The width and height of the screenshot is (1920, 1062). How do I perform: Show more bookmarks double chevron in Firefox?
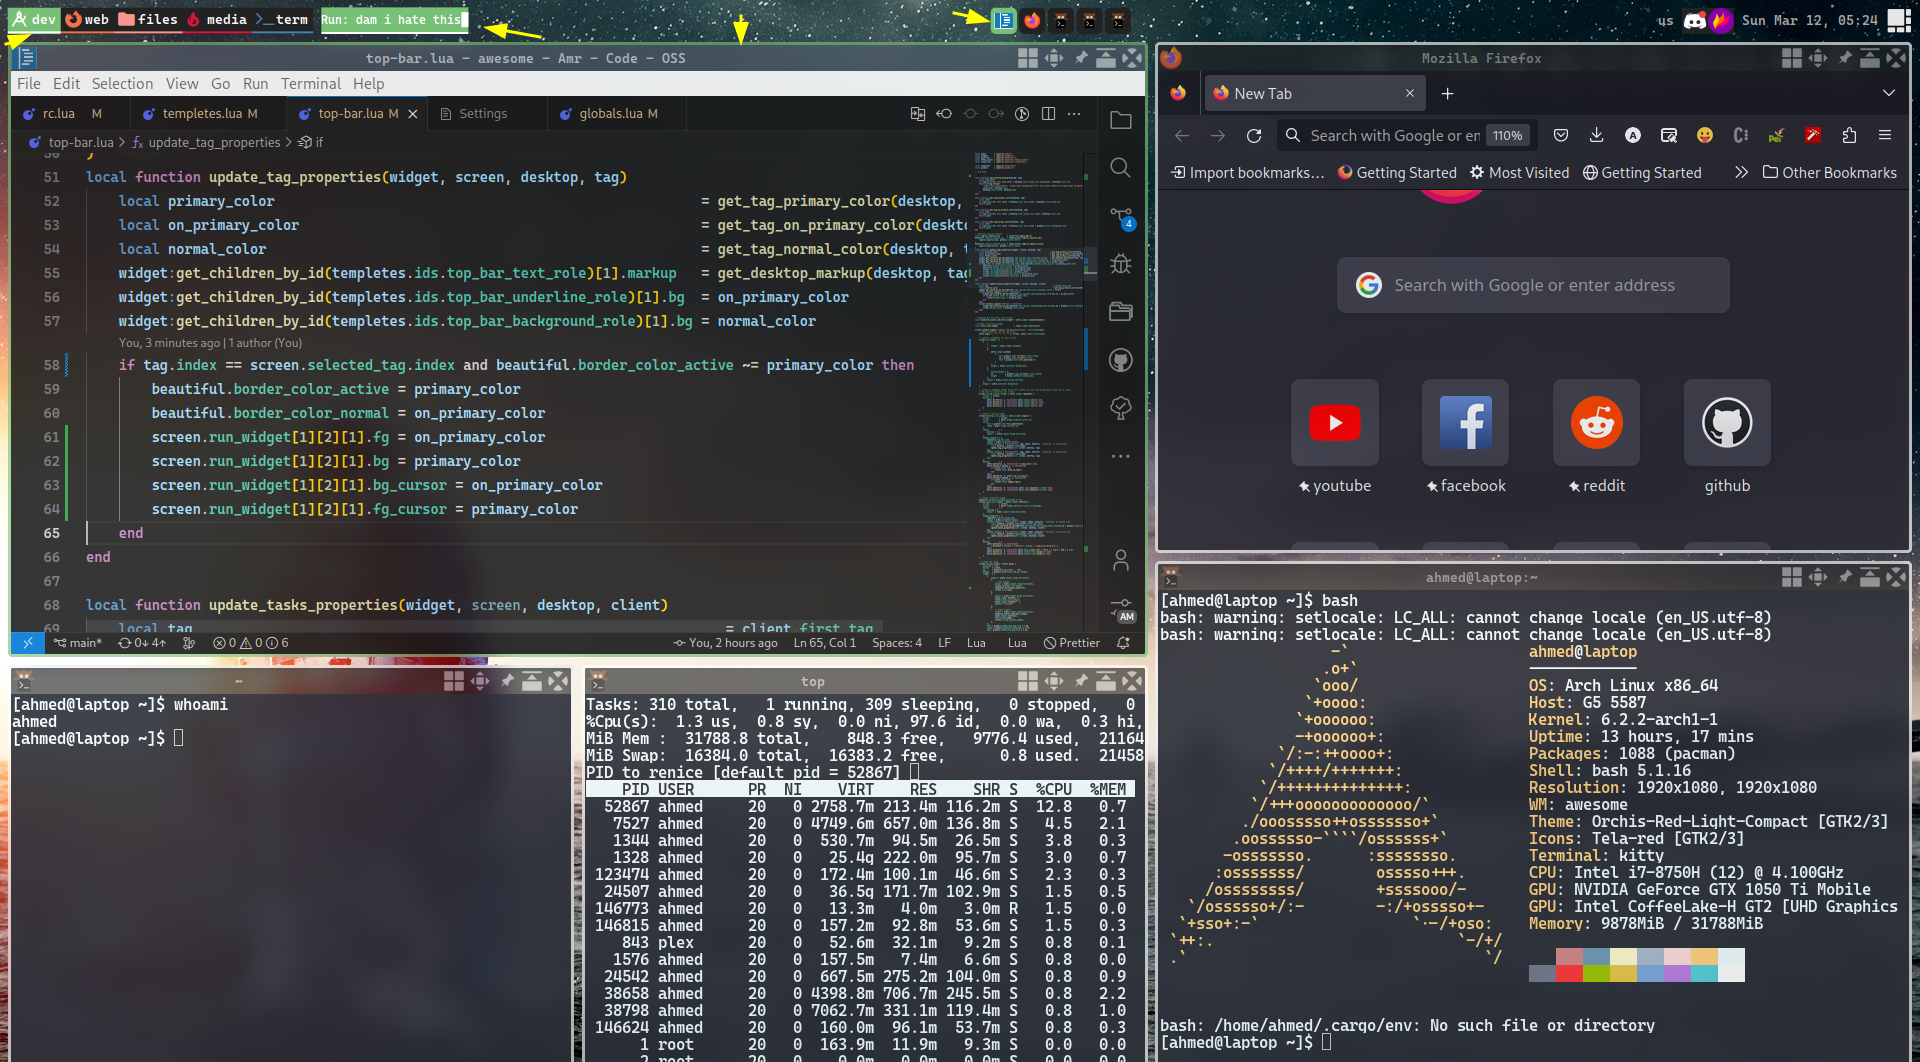(1741, 172)
